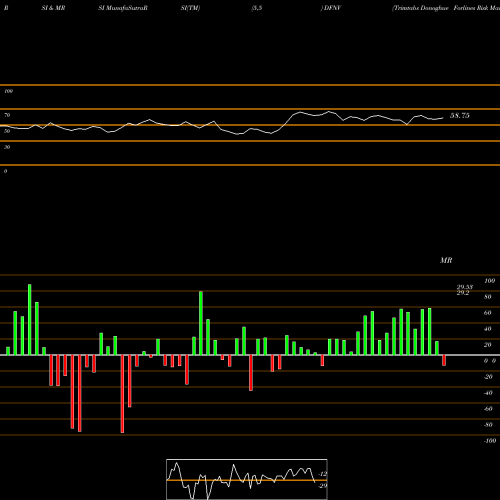This screenshot has height=500, width=500.
Task: Open the mini oscillator chart thumbnail
Action: coord(247,479)
